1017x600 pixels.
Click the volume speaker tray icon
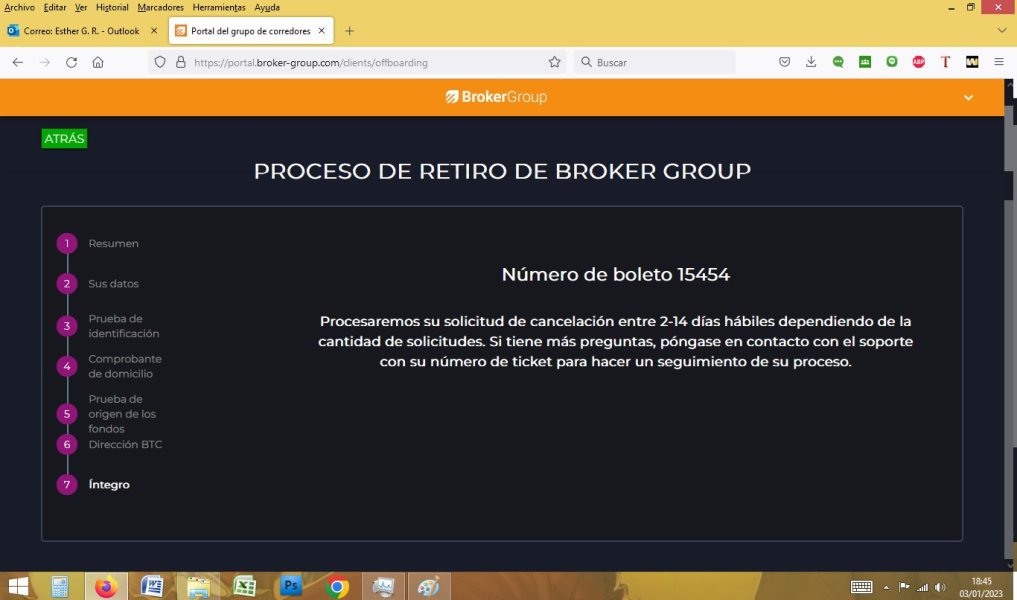click(940, 588)
